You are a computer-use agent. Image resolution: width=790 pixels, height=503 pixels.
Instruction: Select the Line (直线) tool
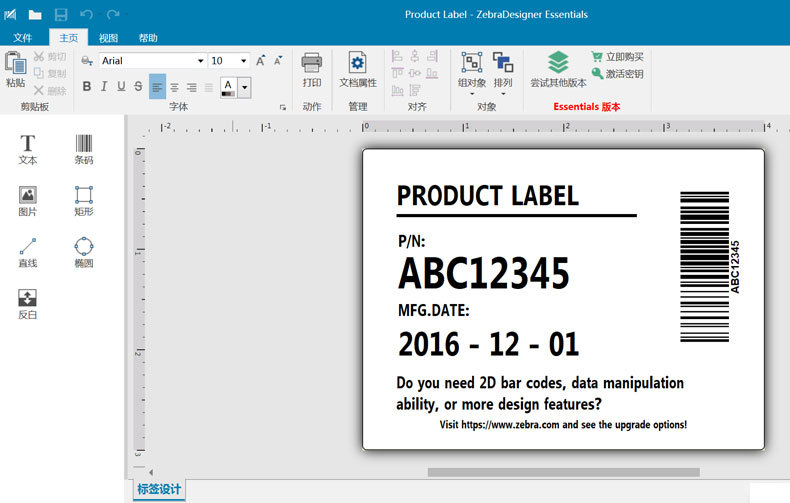[x=28, y=253]
